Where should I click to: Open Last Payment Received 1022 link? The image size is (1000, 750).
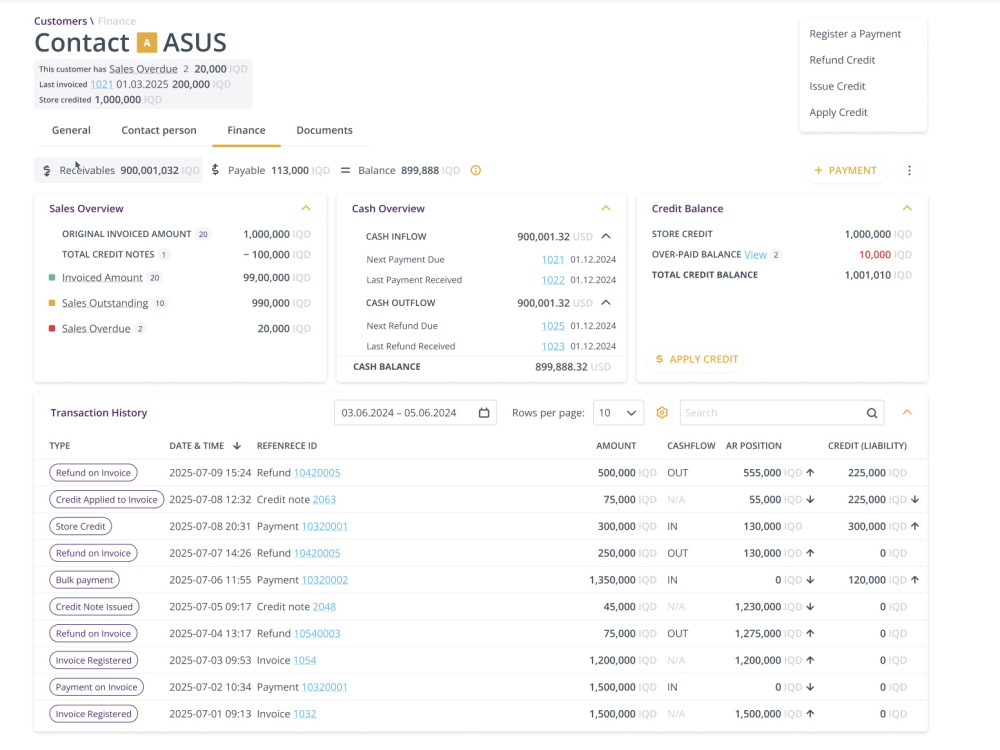coord(553,280)
